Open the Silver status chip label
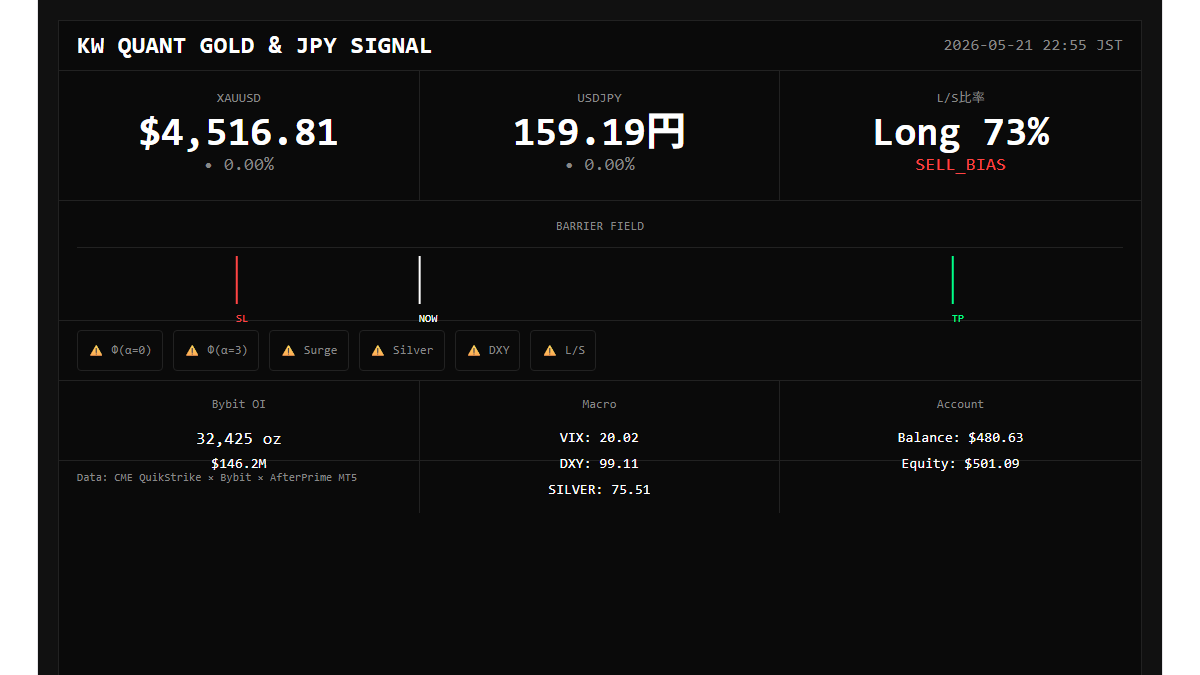This screenshot has width=1200, height=675. (413, 351)
